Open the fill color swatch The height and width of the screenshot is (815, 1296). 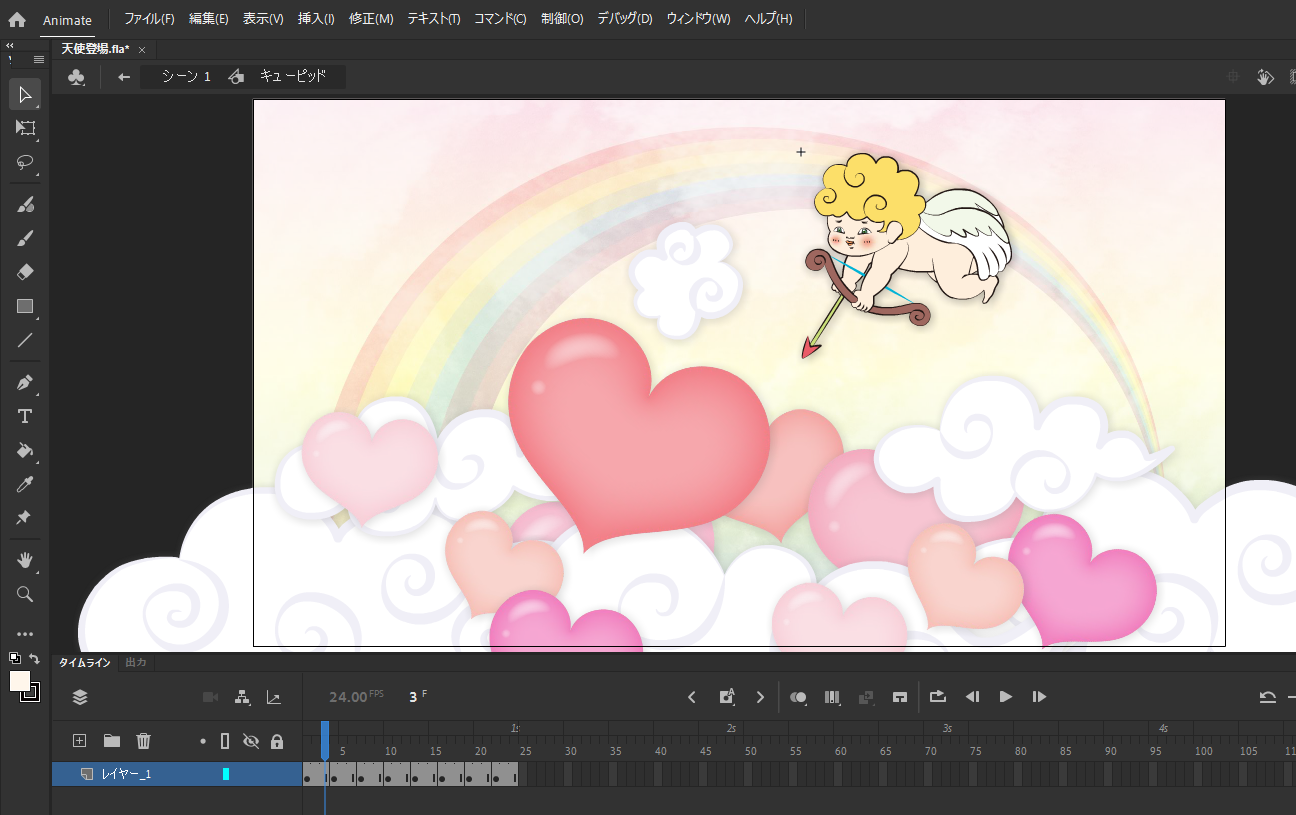tap(20, 681)
